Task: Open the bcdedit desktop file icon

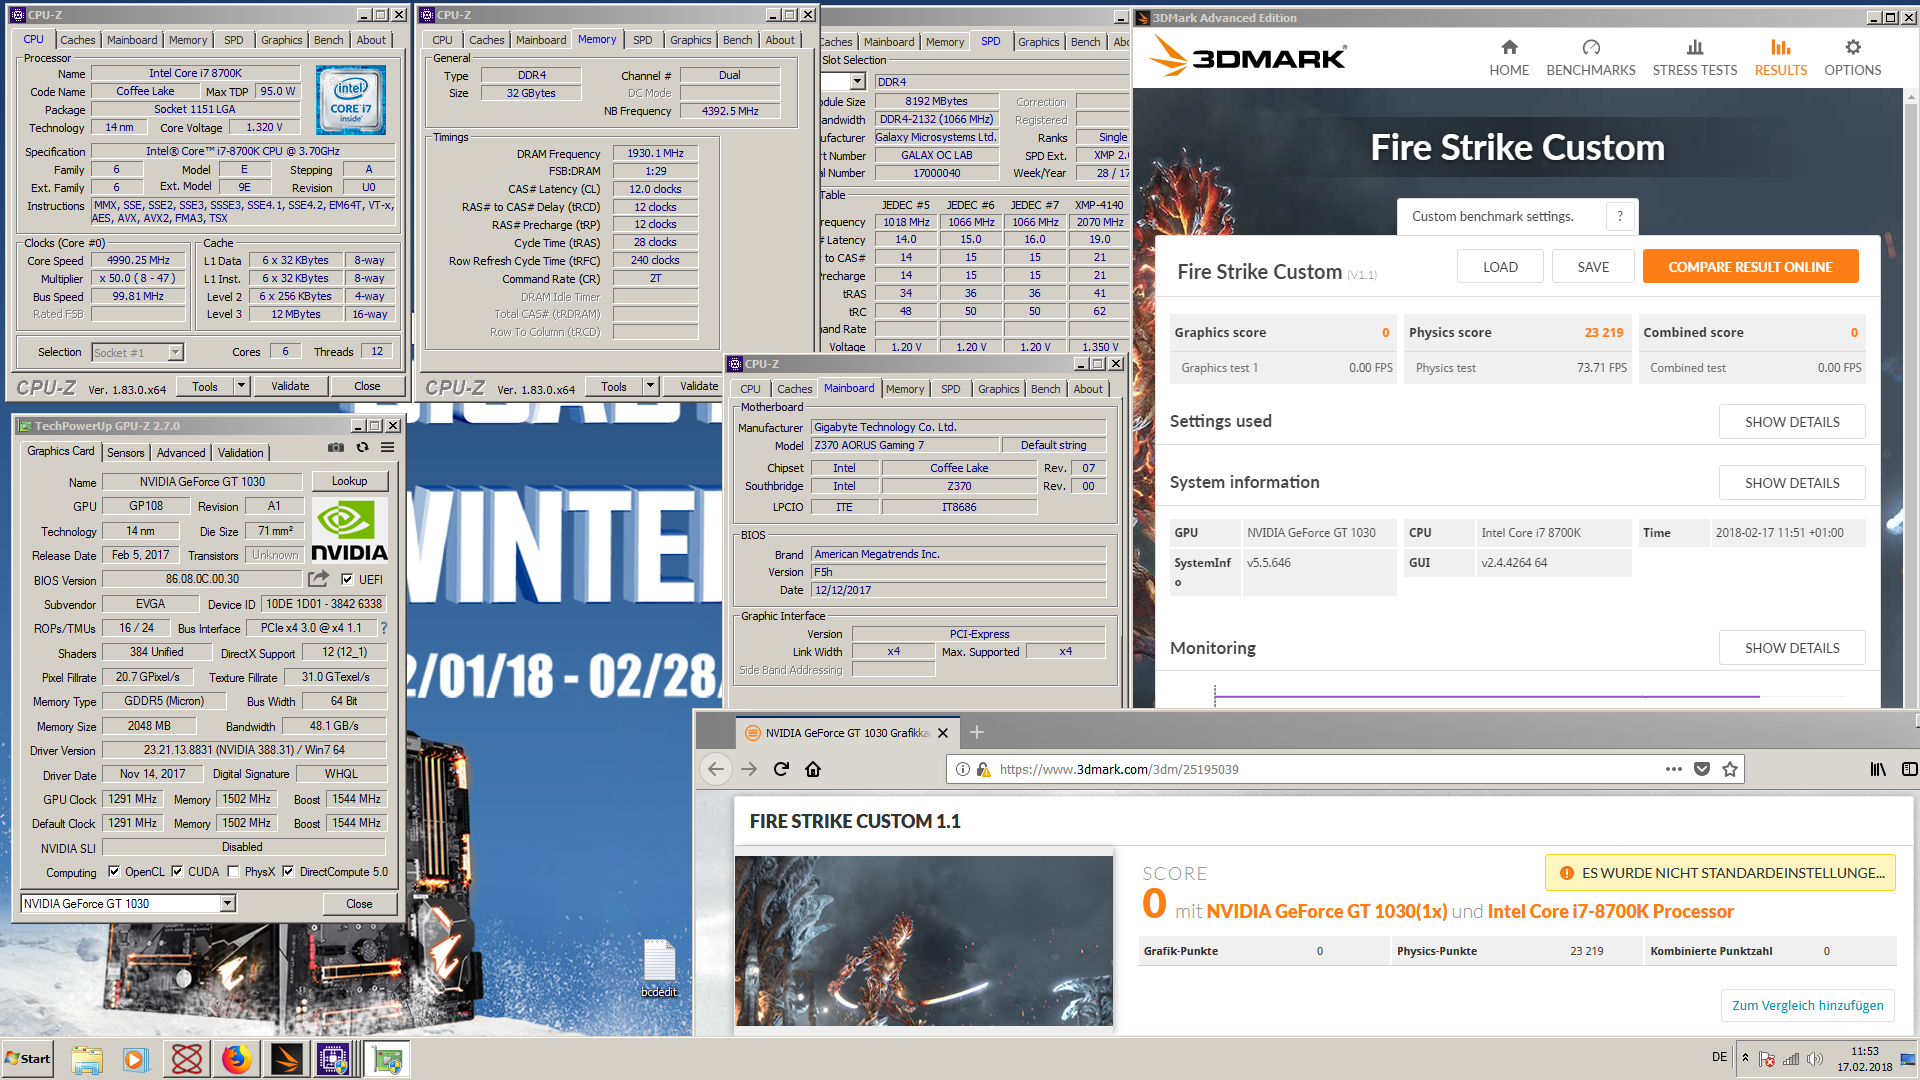Action: 659,968
